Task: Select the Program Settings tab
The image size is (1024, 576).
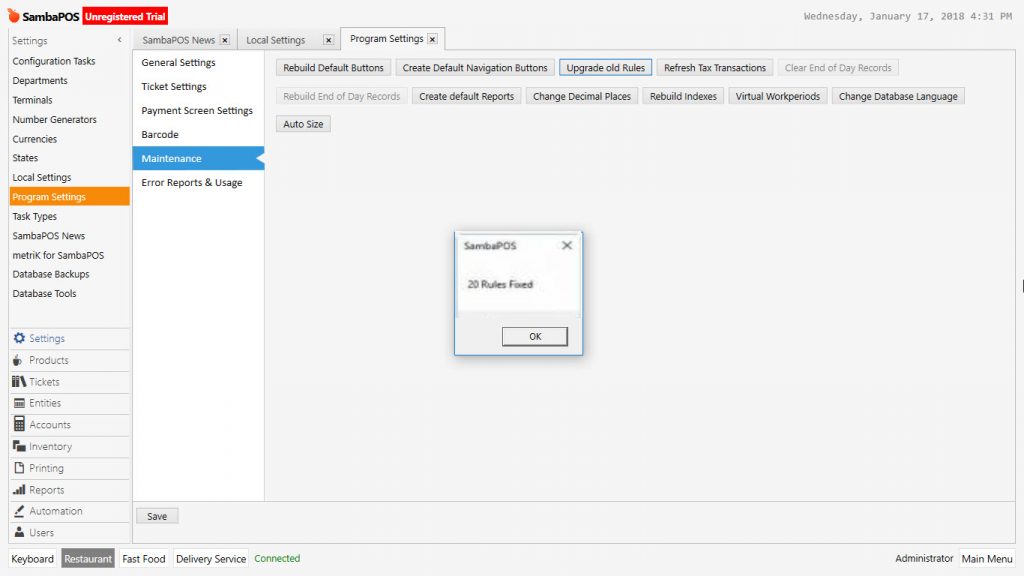Action: point(387,39)
